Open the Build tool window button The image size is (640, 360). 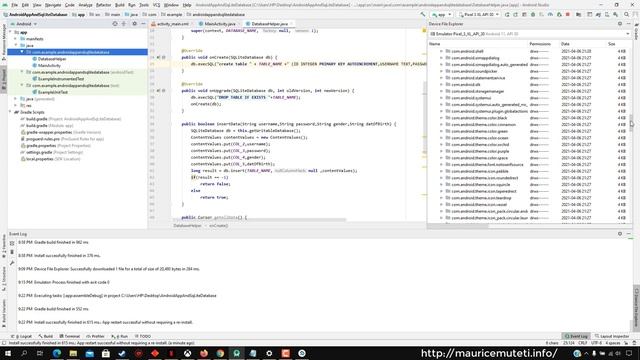tap(46, 336)
